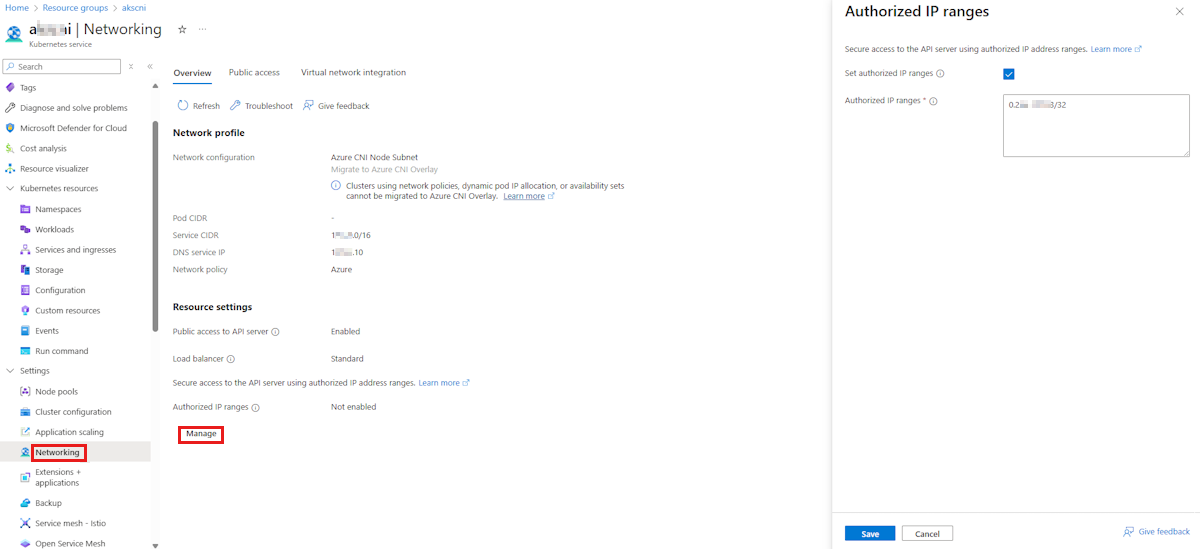Click the Cost analysis icon in the sidebar
The height and width of the screenshot is (549, 1200).
tap(11, 149)
